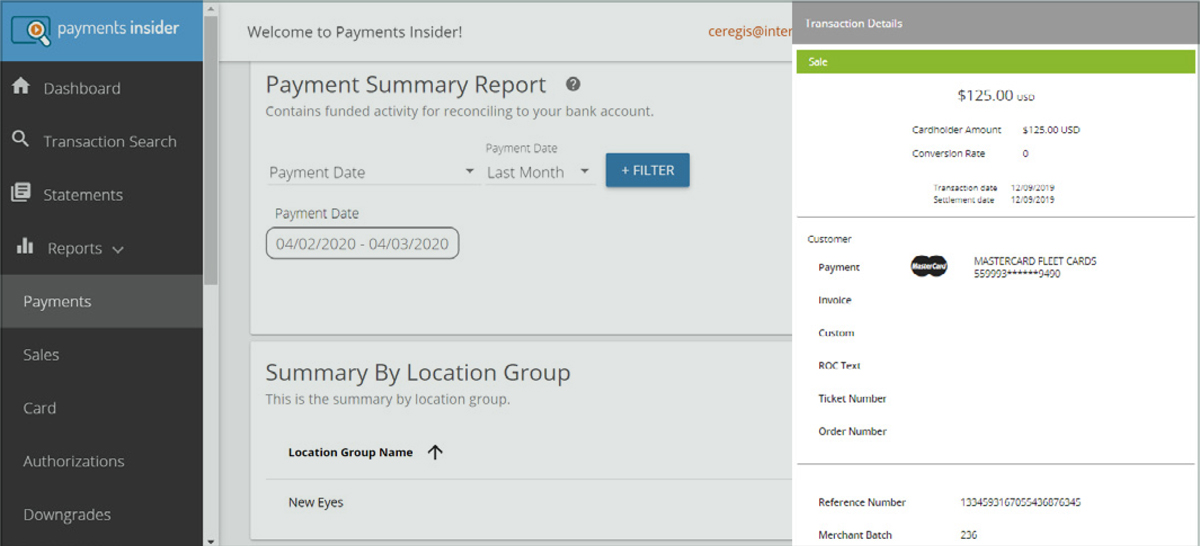
Task: Click the user email link in header
Action: [750, 31]
